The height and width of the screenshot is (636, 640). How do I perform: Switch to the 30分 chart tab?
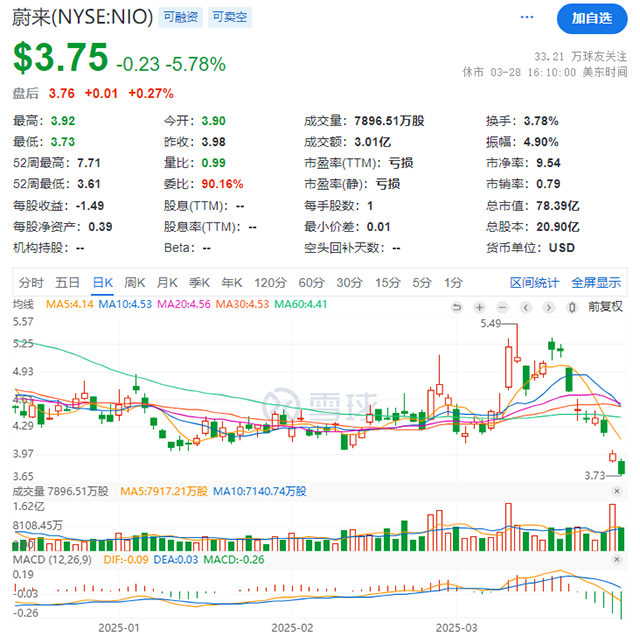point(350,282)
